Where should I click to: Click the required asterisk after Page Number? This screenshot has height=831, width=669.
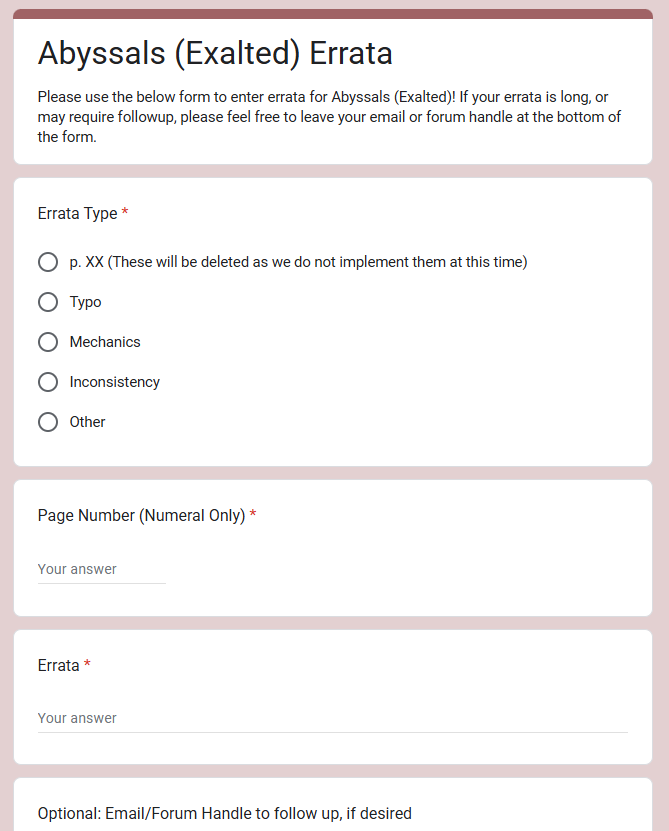tap(253, 516)
